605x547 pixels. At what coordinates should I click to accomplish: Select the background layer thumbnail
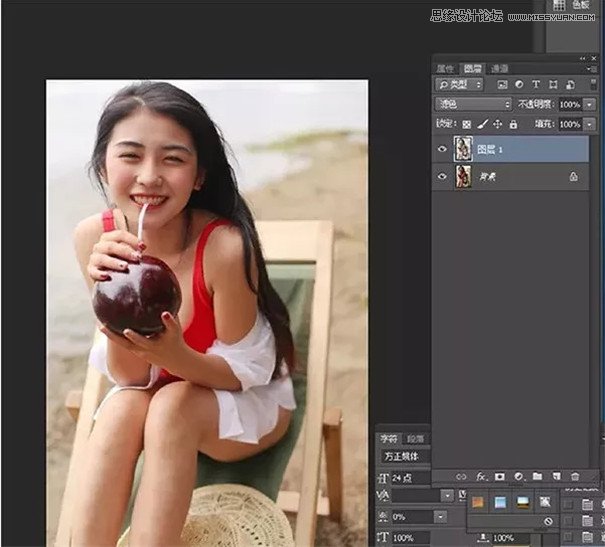(x=463, y=176)
